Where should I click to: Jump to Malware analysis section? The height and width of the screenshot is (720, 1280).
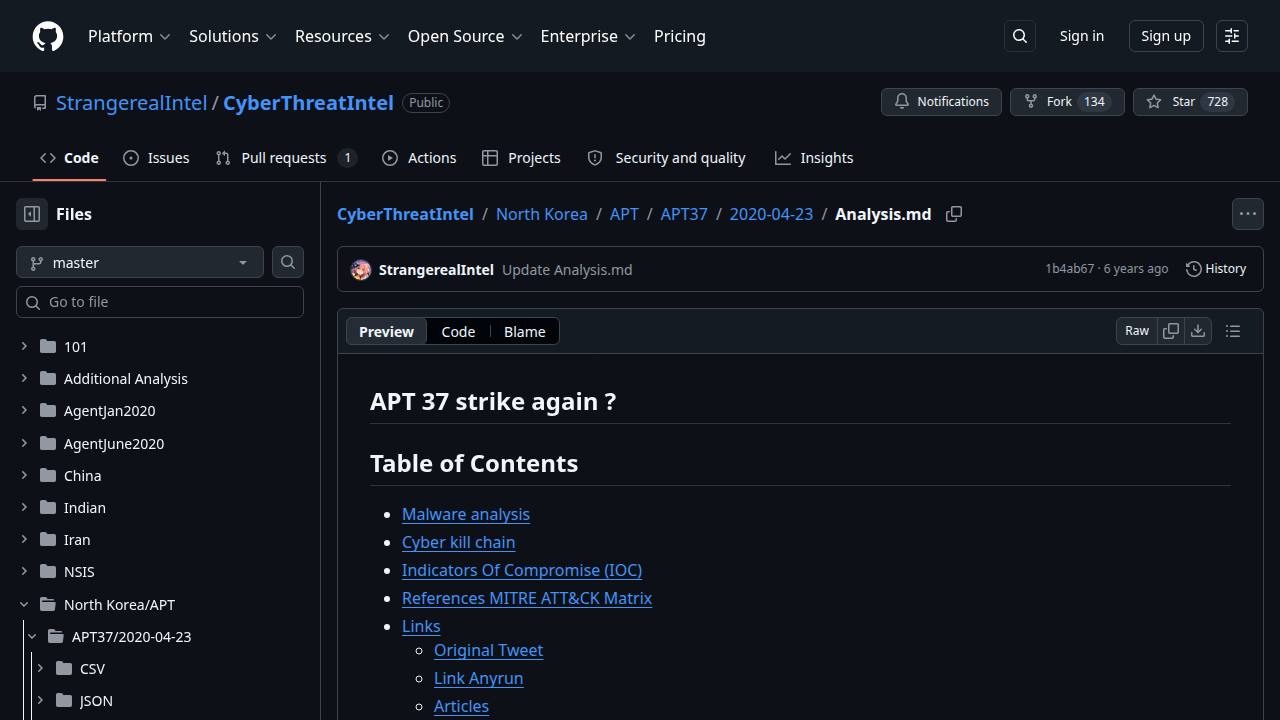point(466,514)
